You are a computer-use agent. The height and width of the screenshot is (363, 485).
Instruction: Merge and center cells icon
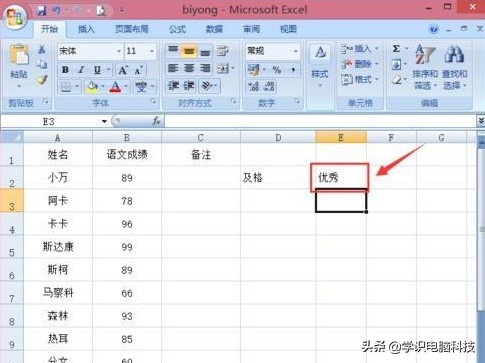pyautogui.click(x=223, y=69)
